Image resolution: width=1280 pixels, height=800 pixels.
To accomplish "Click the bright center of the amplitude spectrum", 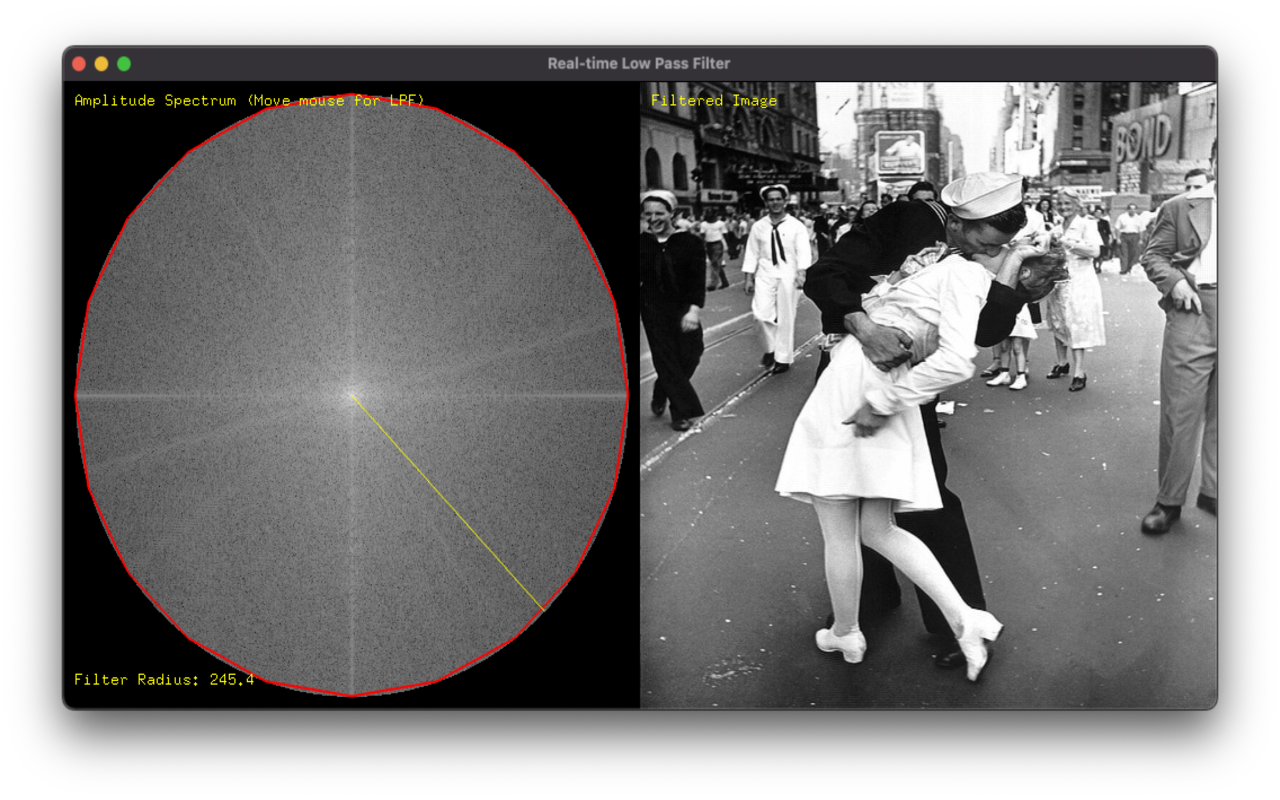I will (x=351, y=395).
